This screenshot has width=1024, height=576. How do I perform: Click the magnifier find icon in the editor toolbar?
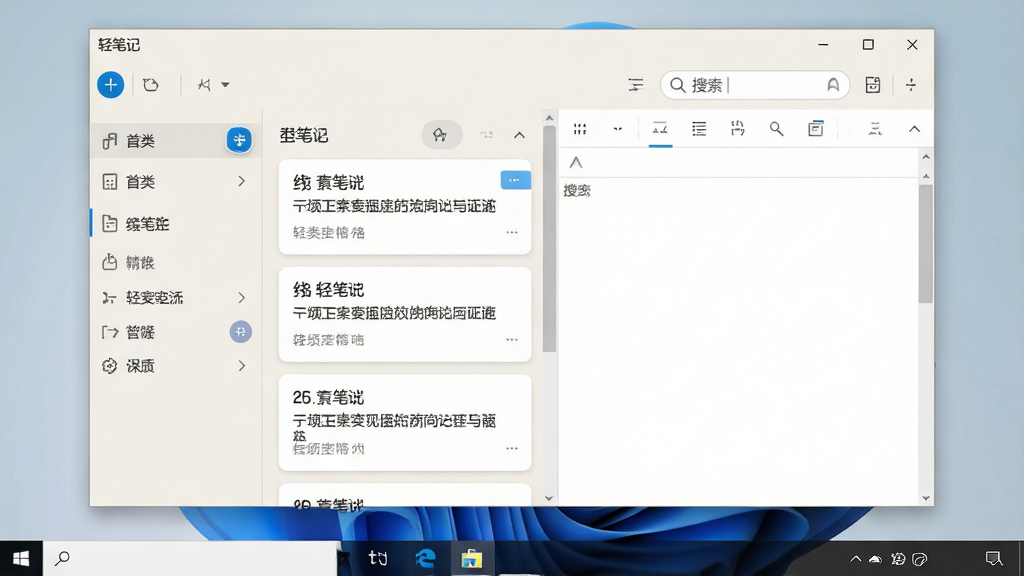click(776, 129)
